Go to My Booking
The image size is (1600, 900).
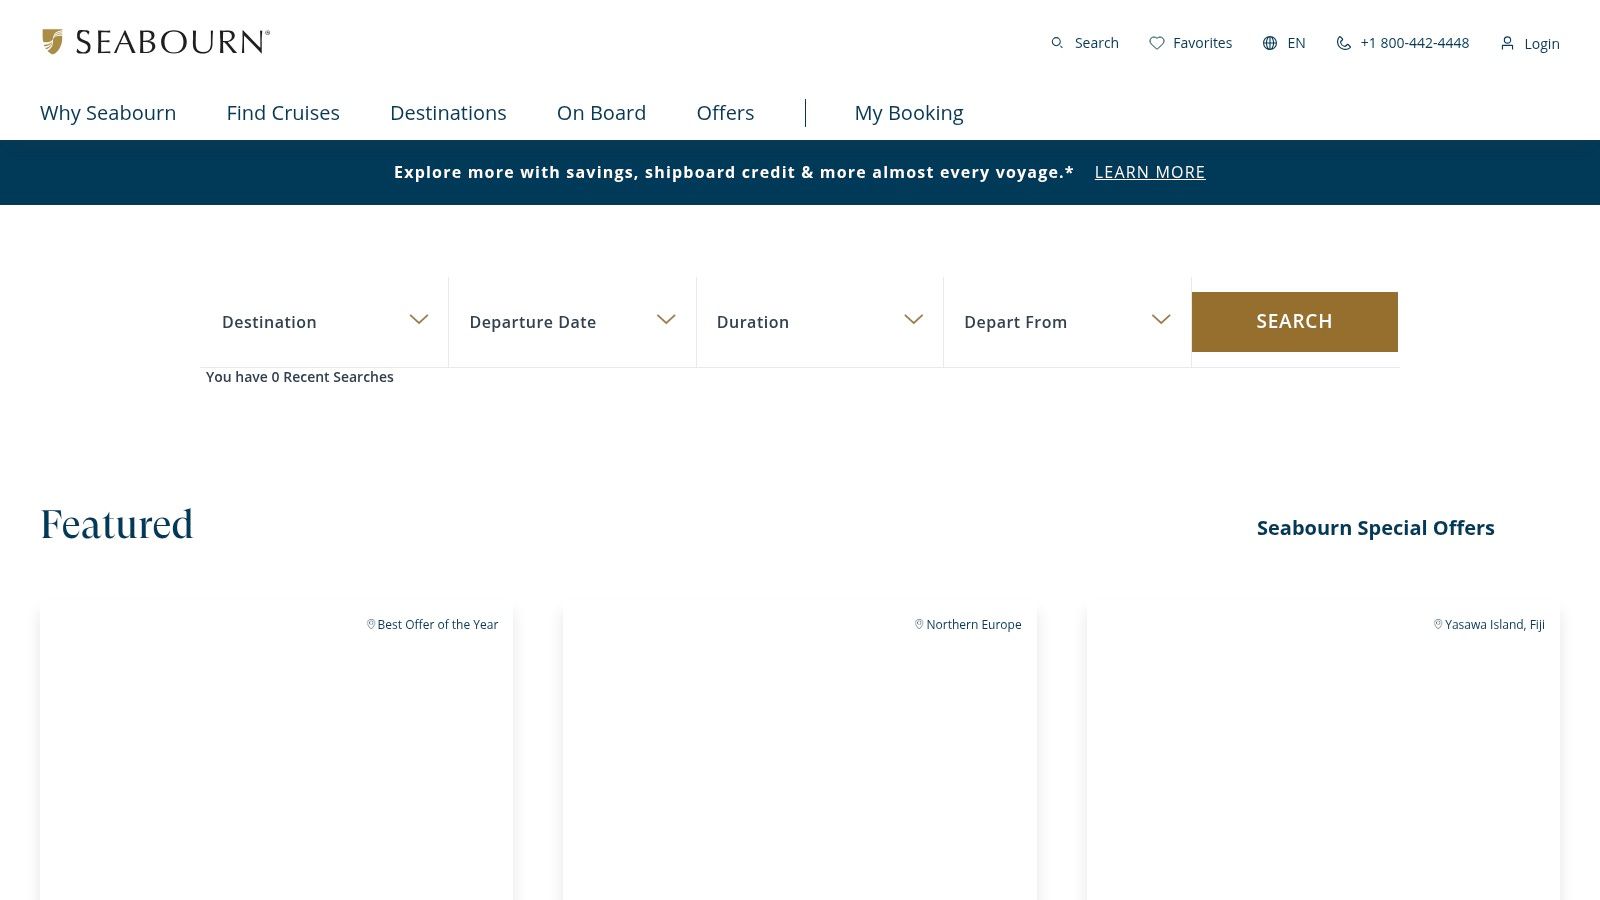point(908,113)
